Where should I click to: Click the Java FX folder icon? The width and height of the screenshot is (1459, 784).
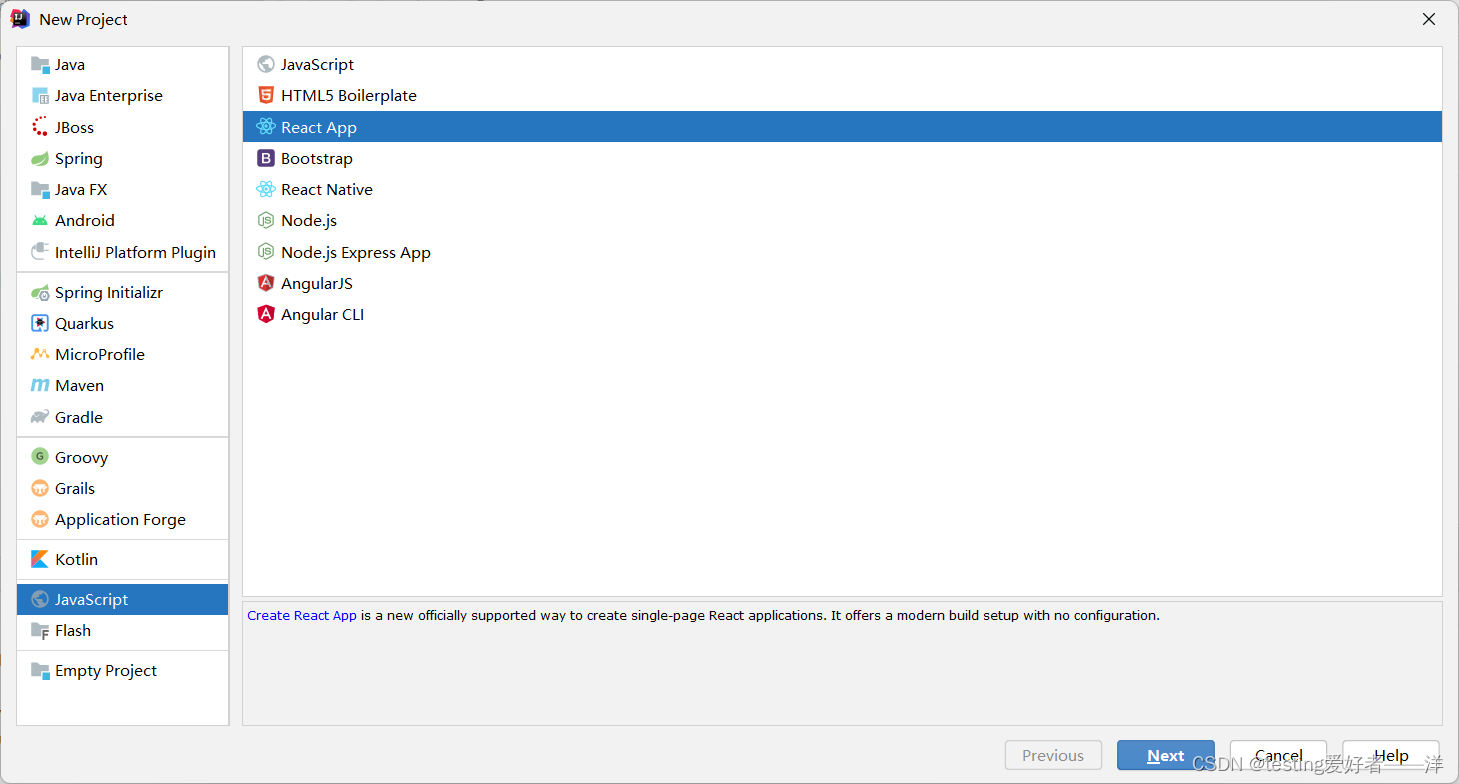(x=40, y=190)
